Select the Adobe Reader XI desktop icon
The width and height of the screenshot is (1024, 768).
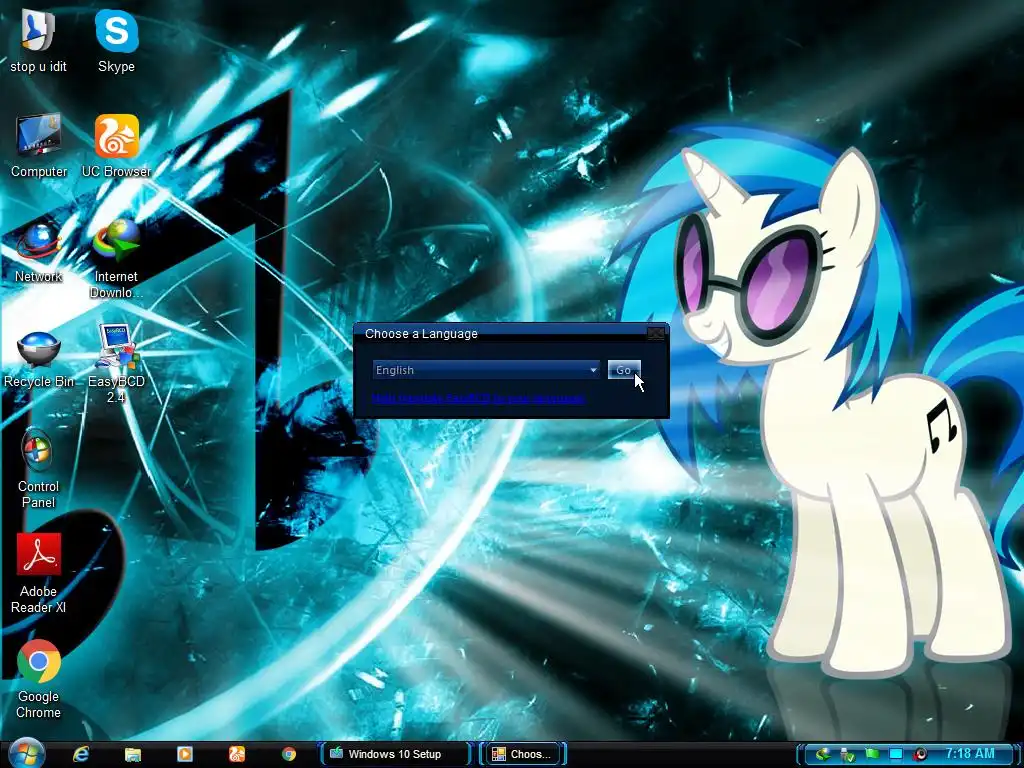point(39,573)
